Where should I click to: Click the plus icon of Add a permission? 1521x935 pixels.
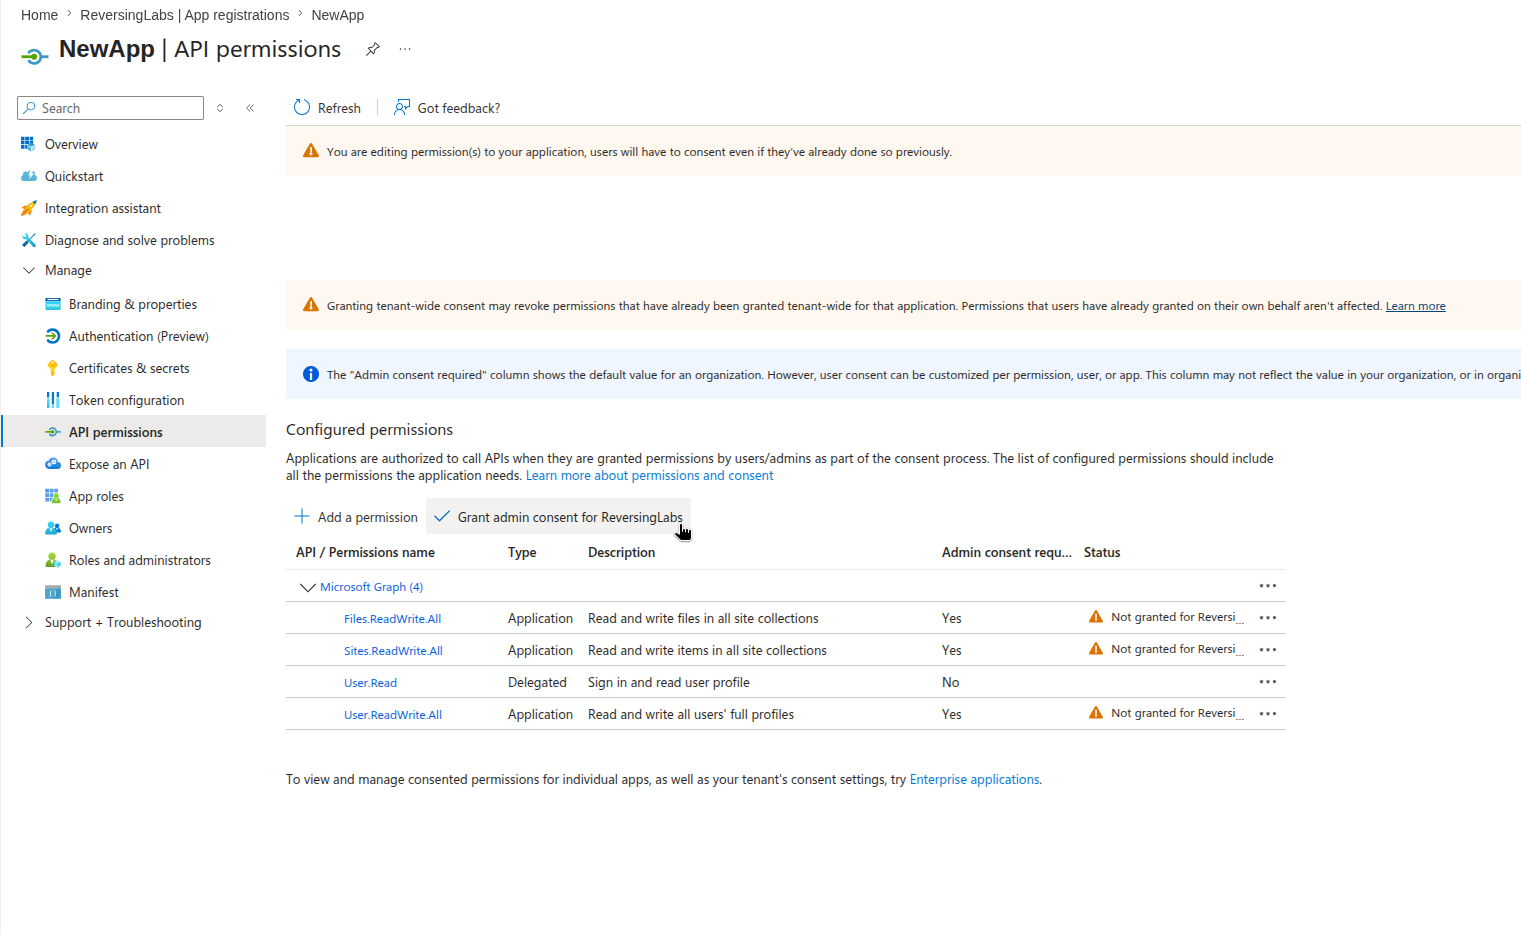302,516
